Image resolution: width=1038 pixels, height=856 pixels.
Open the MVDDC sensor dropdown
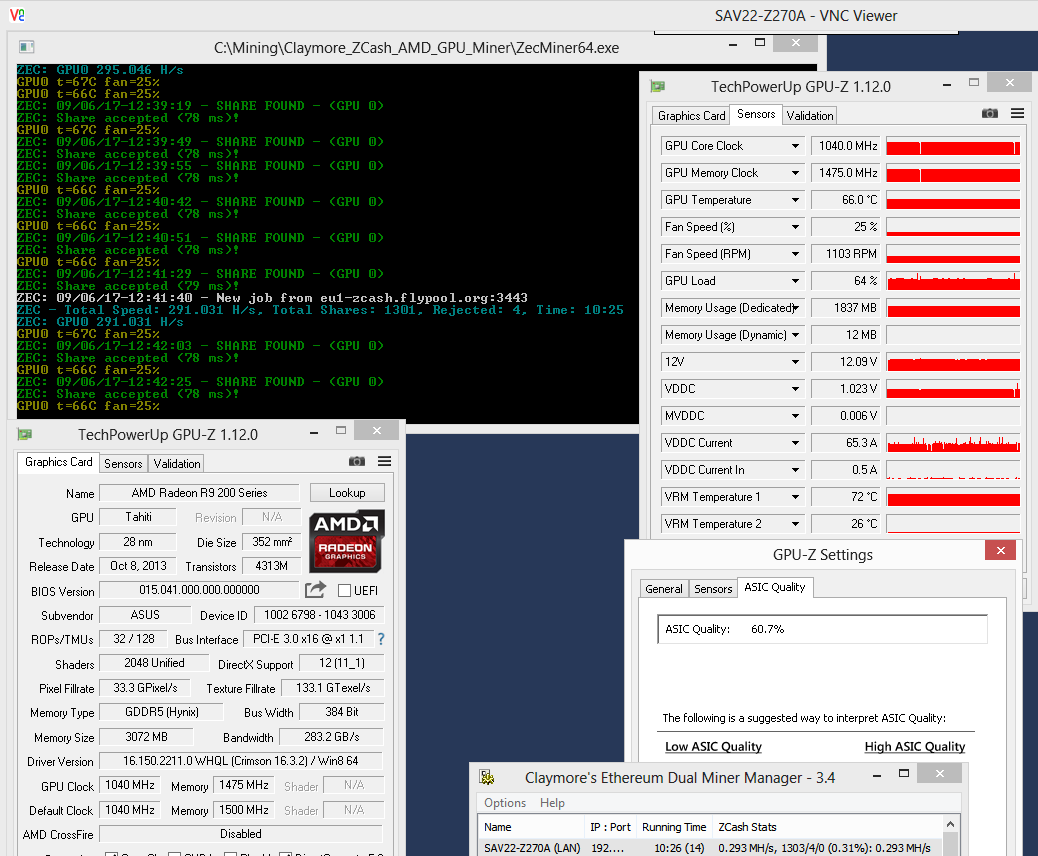(795, 416)
